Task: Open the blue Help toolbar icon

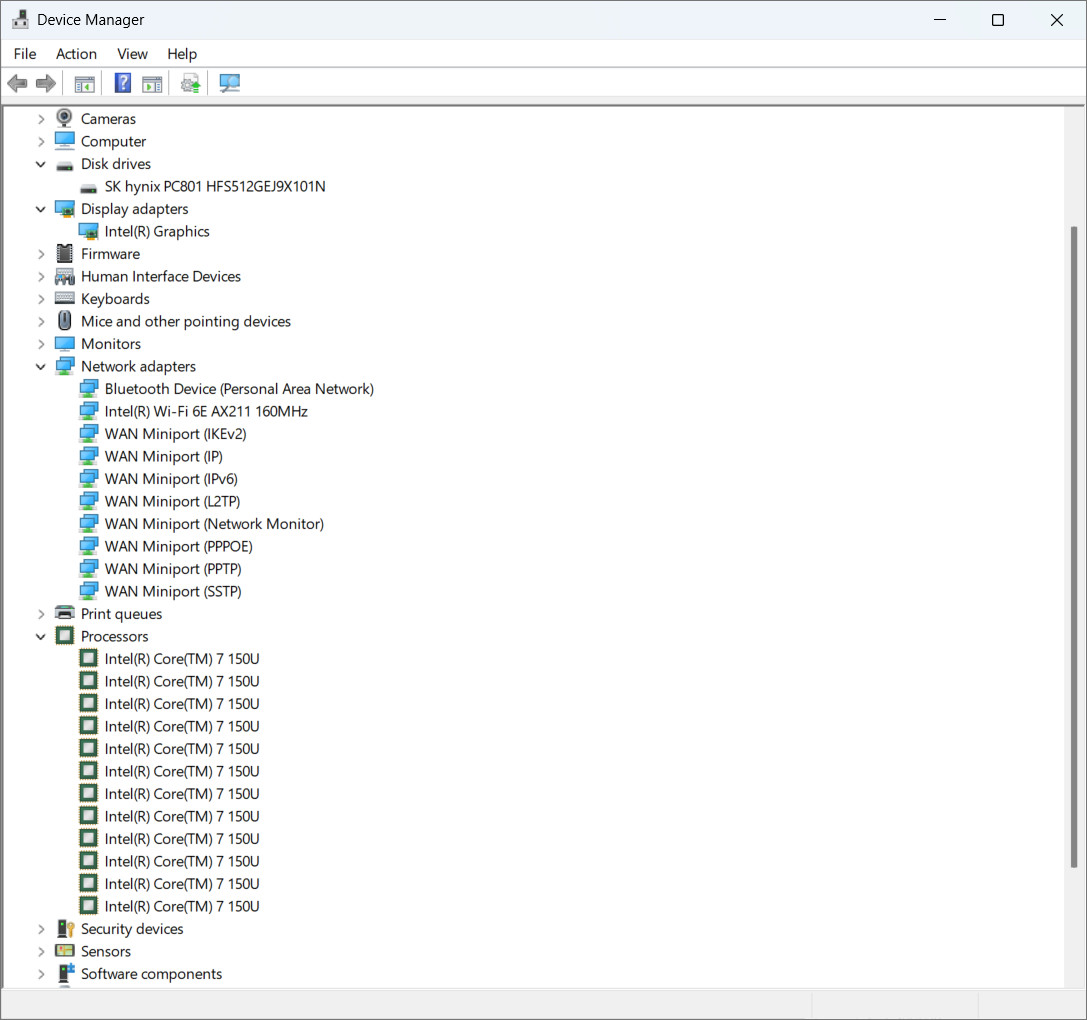Action: [x=123, y=83]
